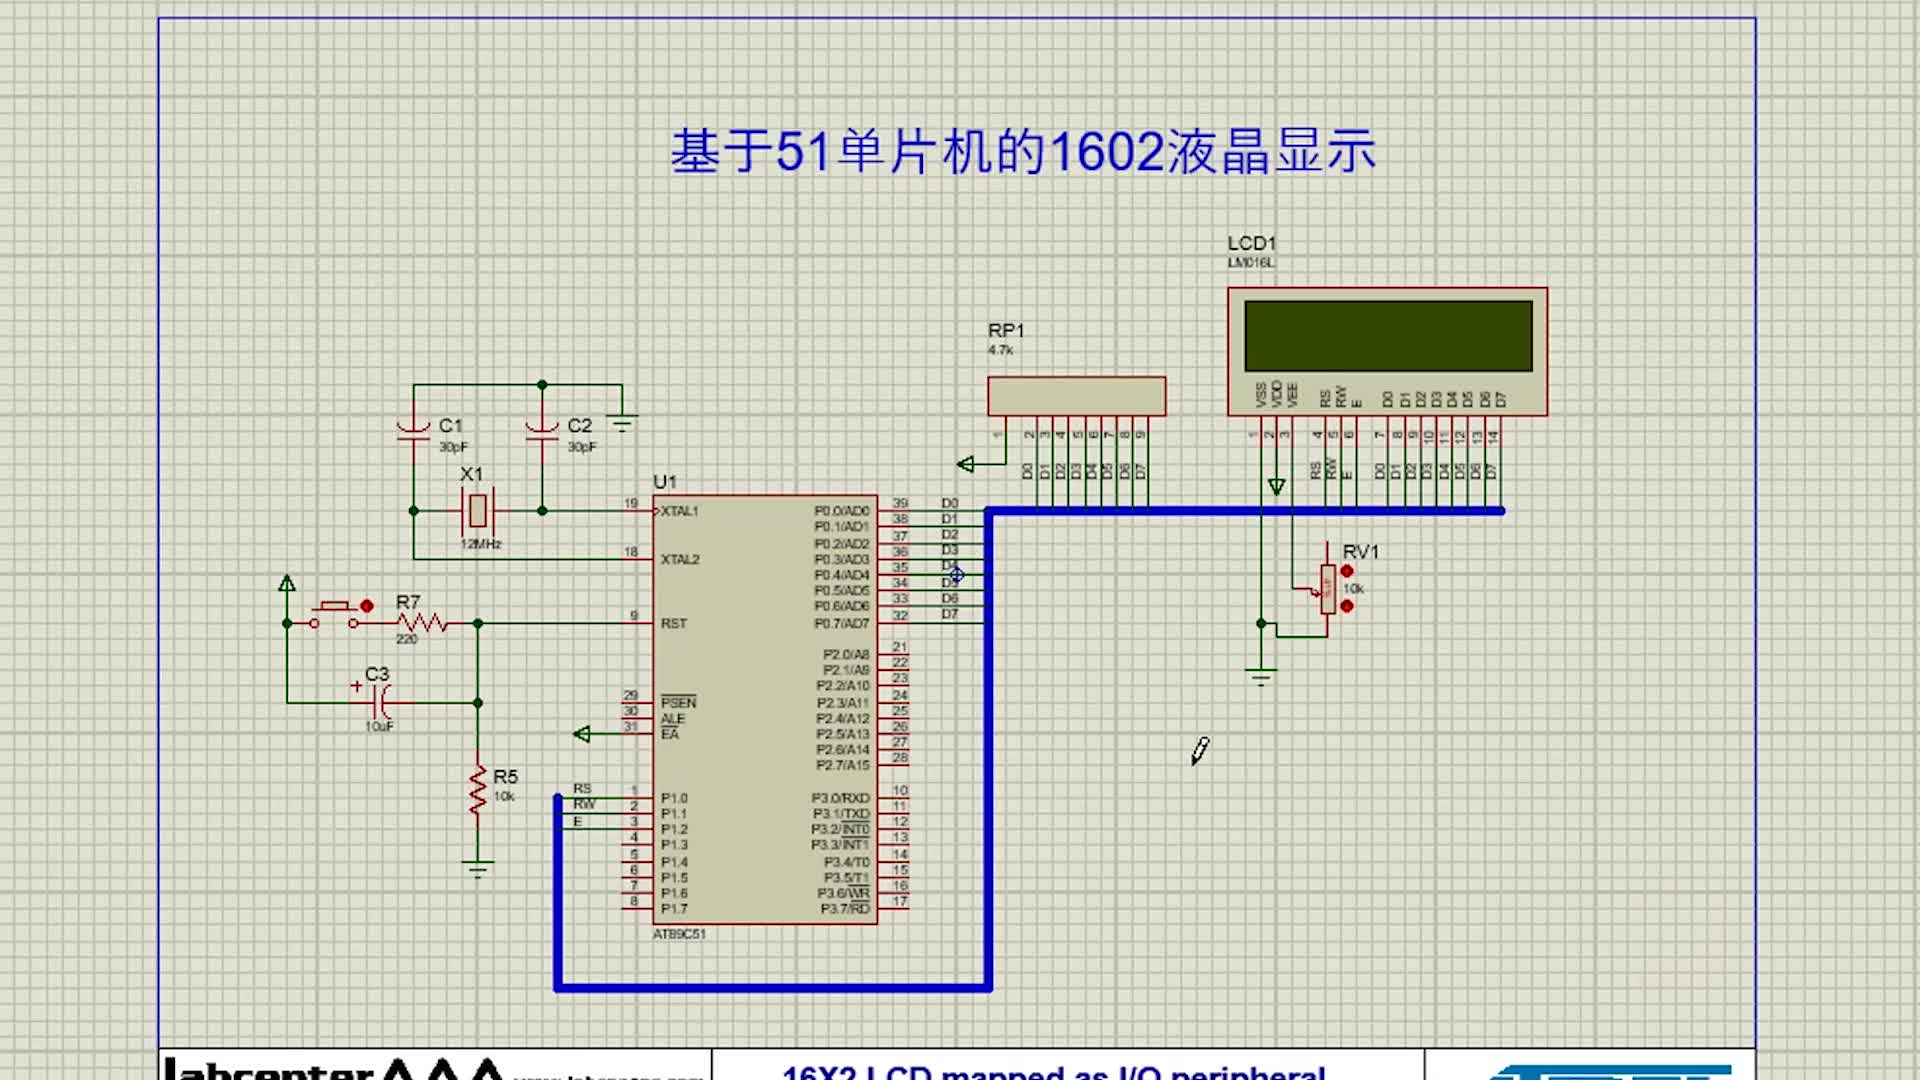The width and height of the screenshot is (1920, 1080).
Task: Select crystal X1 symbol
Action: (478, 510)
